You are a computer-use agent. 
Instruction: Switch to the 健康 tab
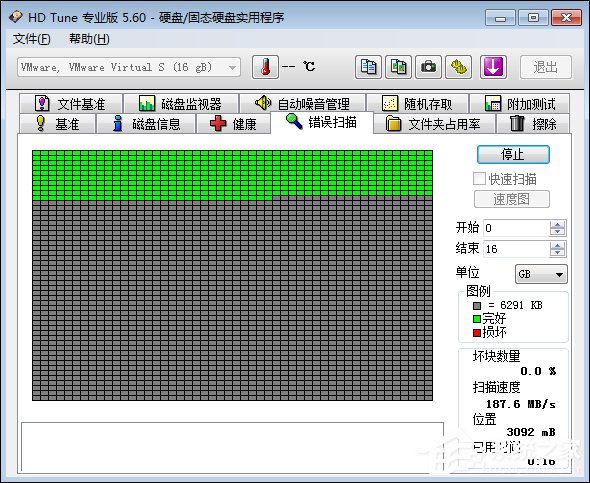point(234,124)
